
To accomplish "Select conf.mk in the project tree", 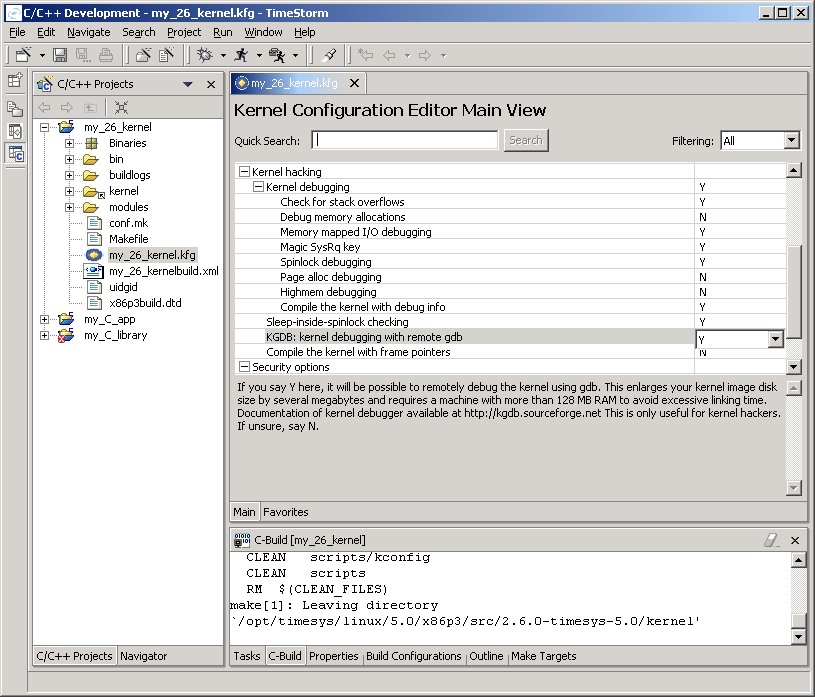I will [128, 223].
